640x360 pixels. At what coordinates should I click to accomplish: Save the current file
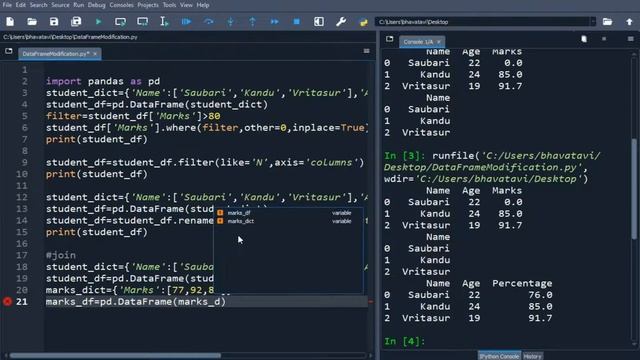[x=54, y=22]
